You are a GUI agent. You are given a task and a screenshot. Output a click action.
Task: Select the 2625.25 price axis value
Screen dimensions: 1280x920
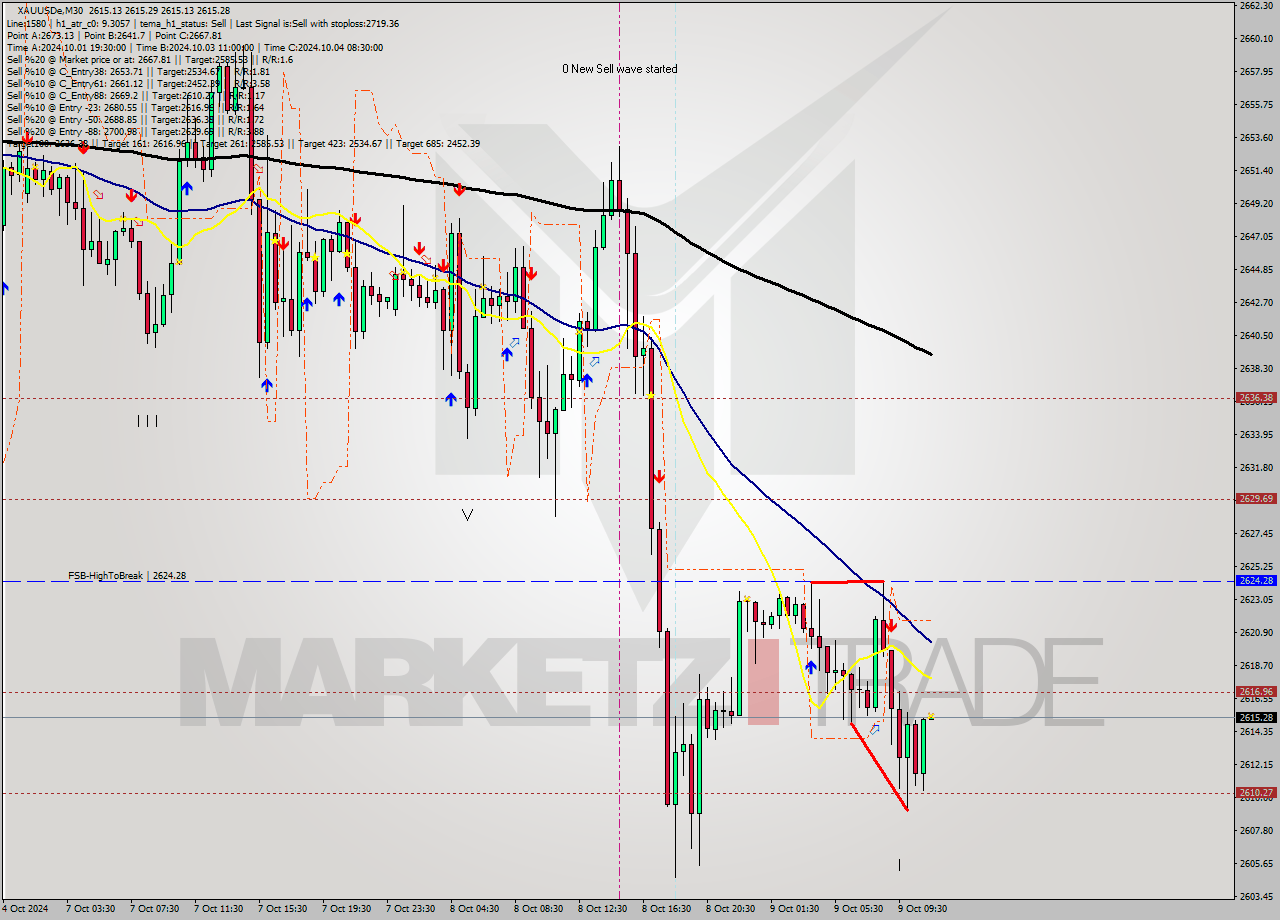1256,566
